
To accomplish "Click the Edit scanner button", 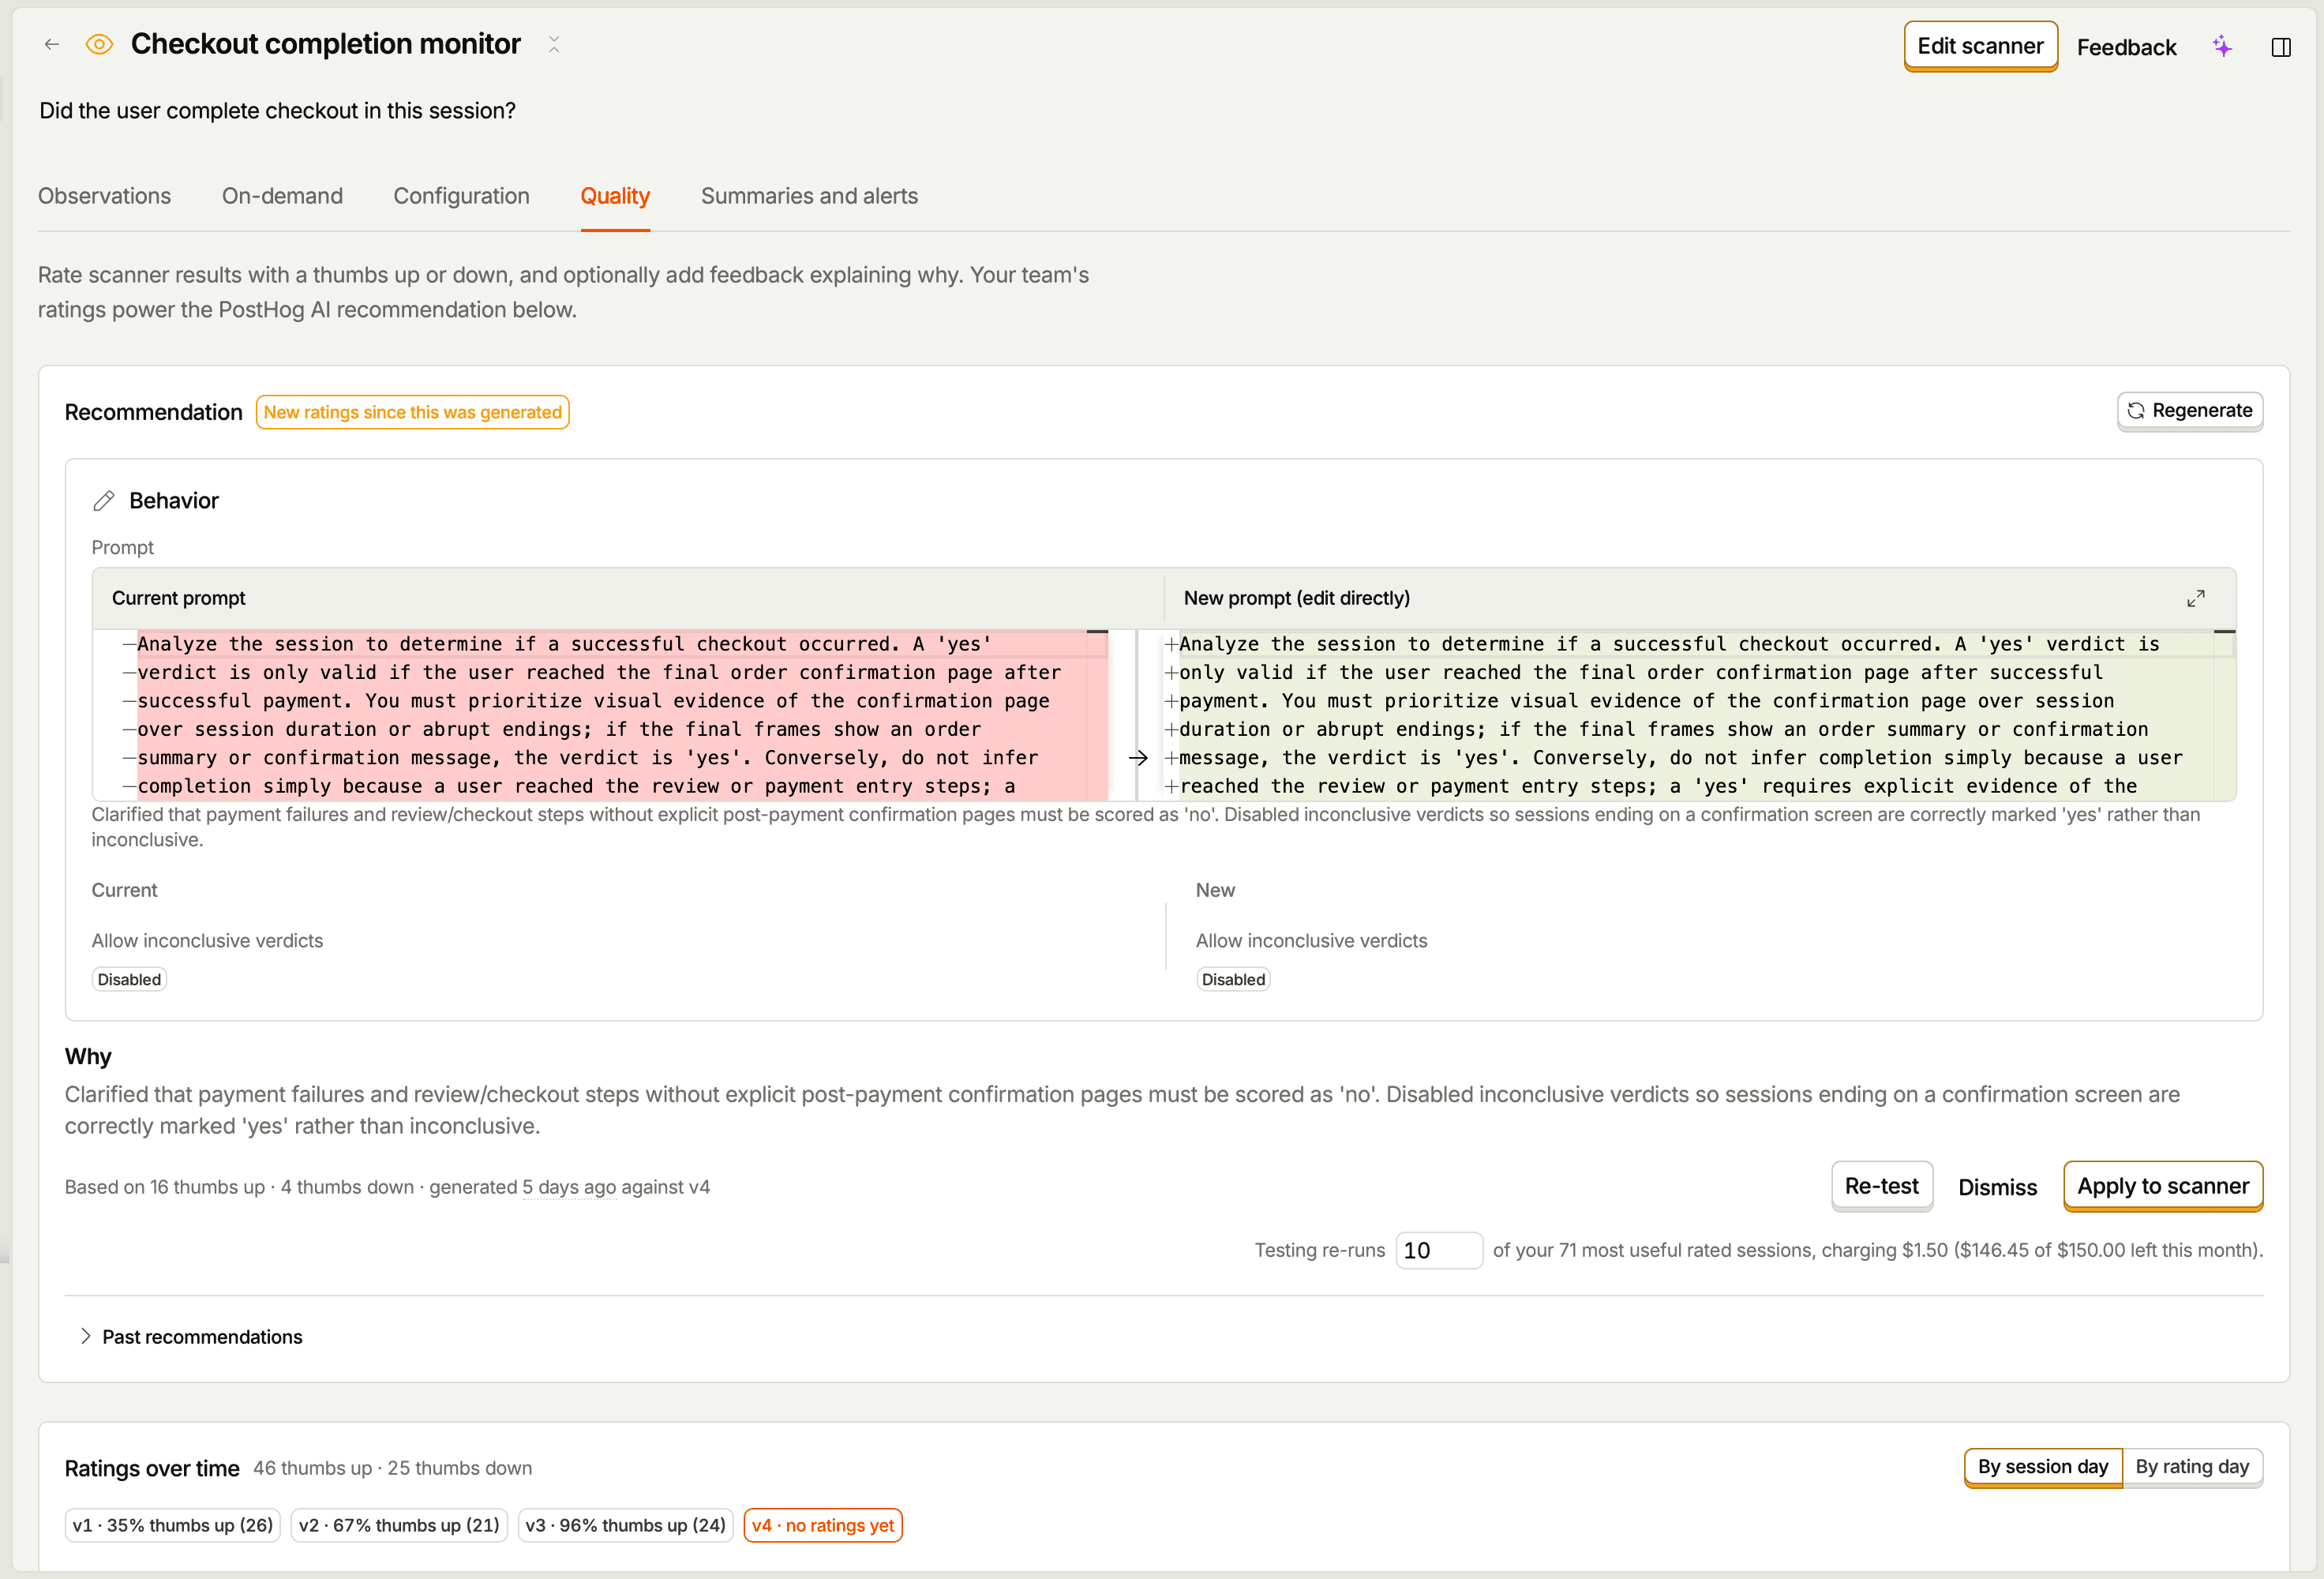I will pos(1980,46).
